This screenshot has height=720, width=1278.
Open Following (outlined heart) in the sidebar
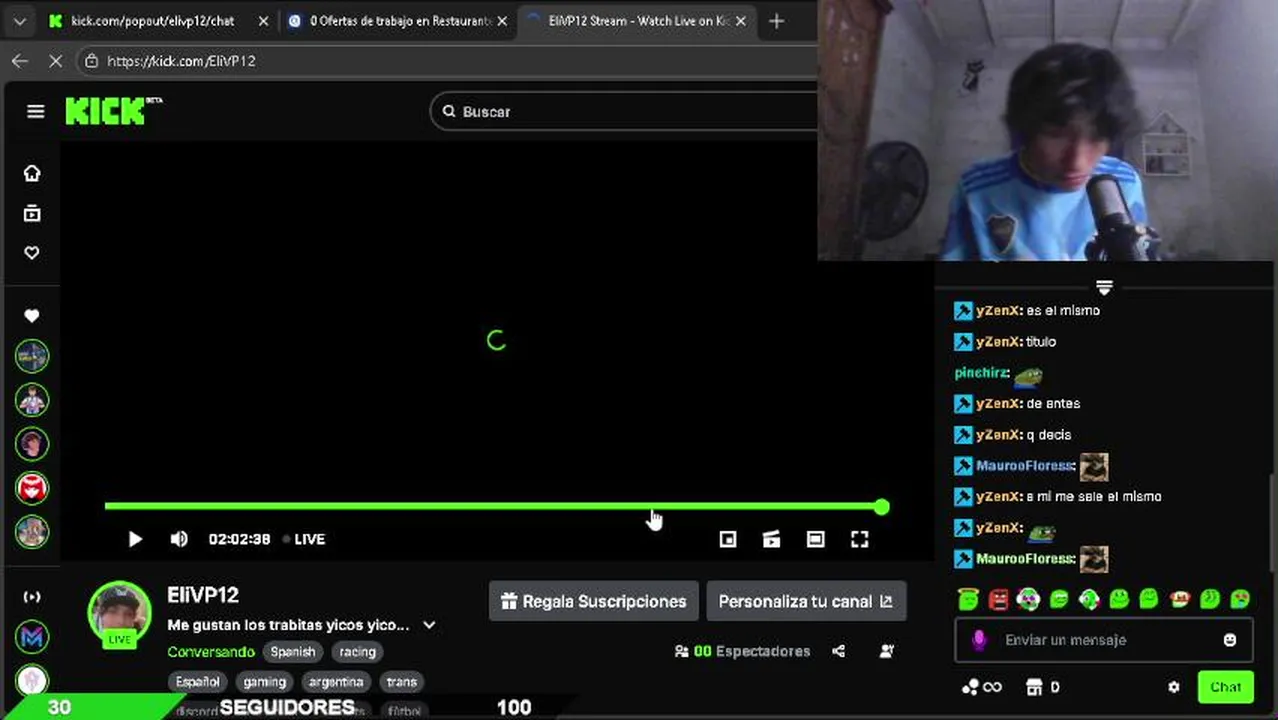[32, 253]
